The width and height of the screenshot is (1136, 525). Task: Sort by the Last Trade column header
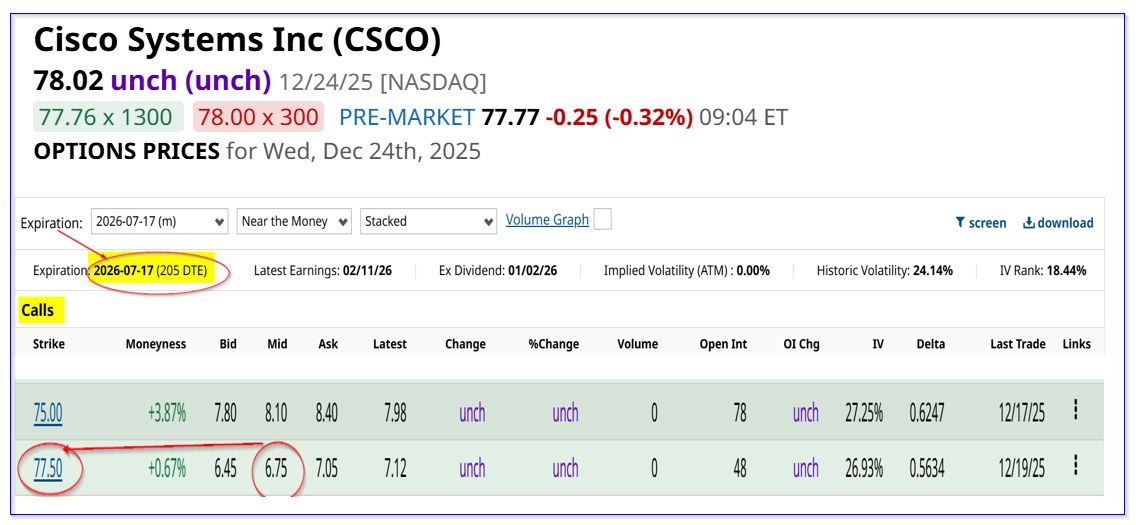pyautogui.click(x=1017, y=344)
